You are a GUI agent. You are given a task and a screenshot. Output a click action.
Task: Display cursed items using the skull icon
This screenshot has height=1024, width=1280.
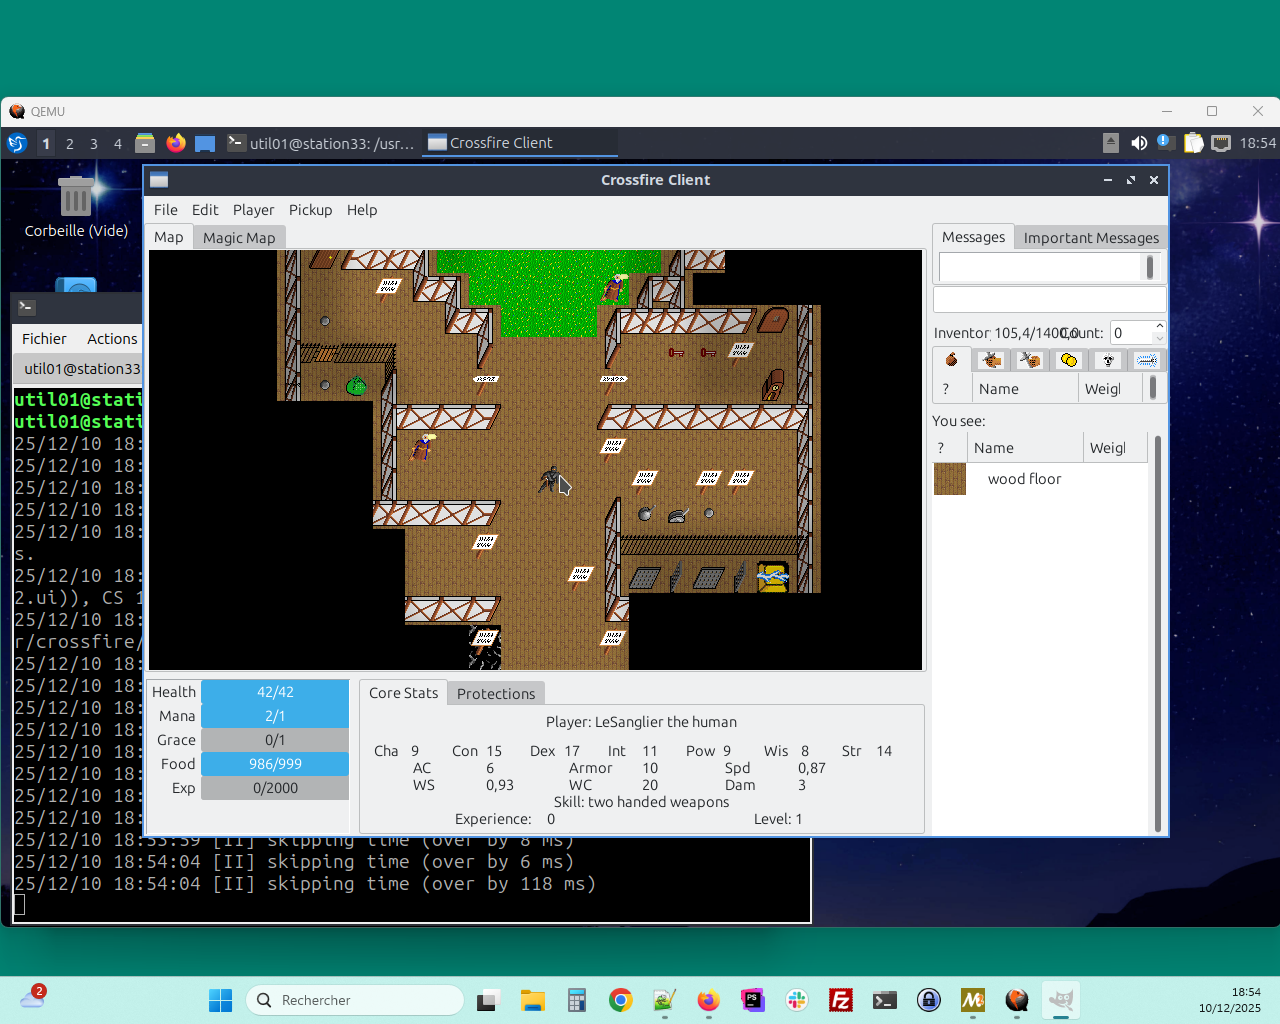coord(1107,359)
